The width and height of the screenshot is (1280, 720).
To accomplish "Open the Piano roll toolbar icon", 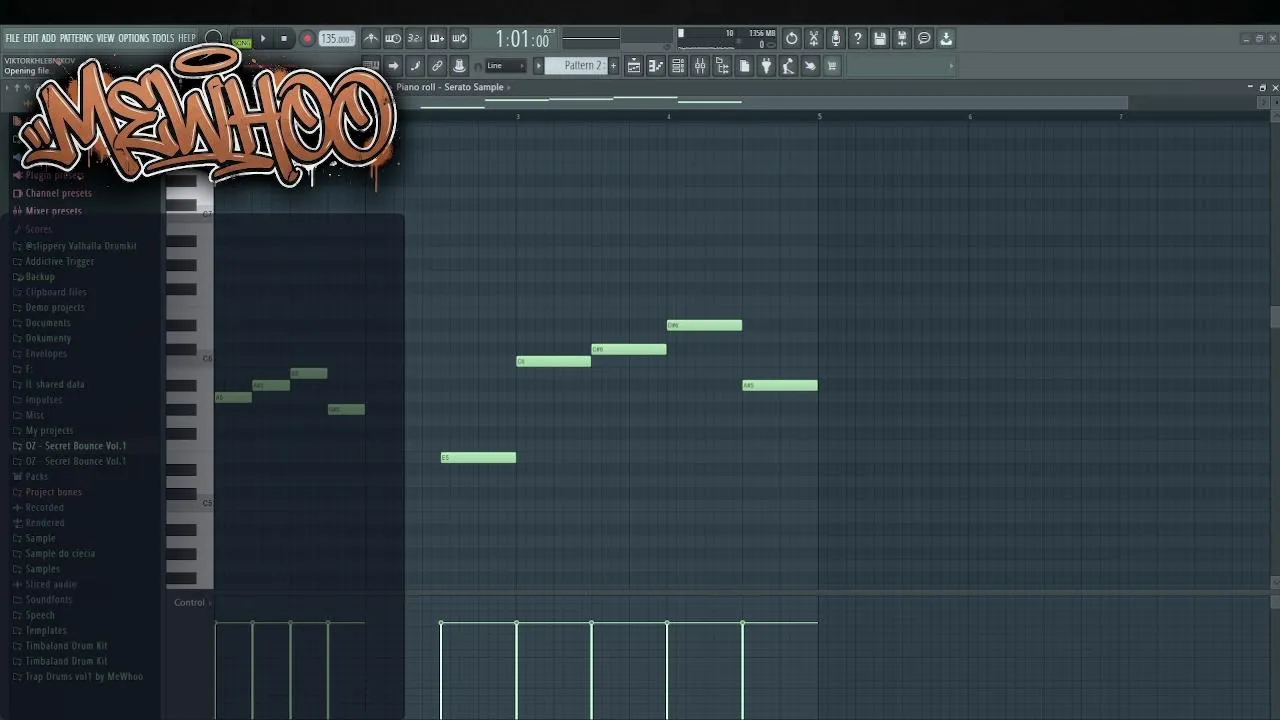I will pyautogui.click(x=656, y=66).
